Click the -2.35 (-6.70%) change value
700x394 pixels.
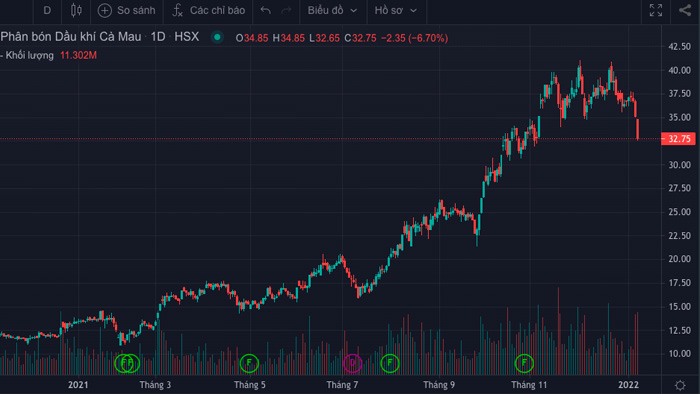[x=414, y=38]
